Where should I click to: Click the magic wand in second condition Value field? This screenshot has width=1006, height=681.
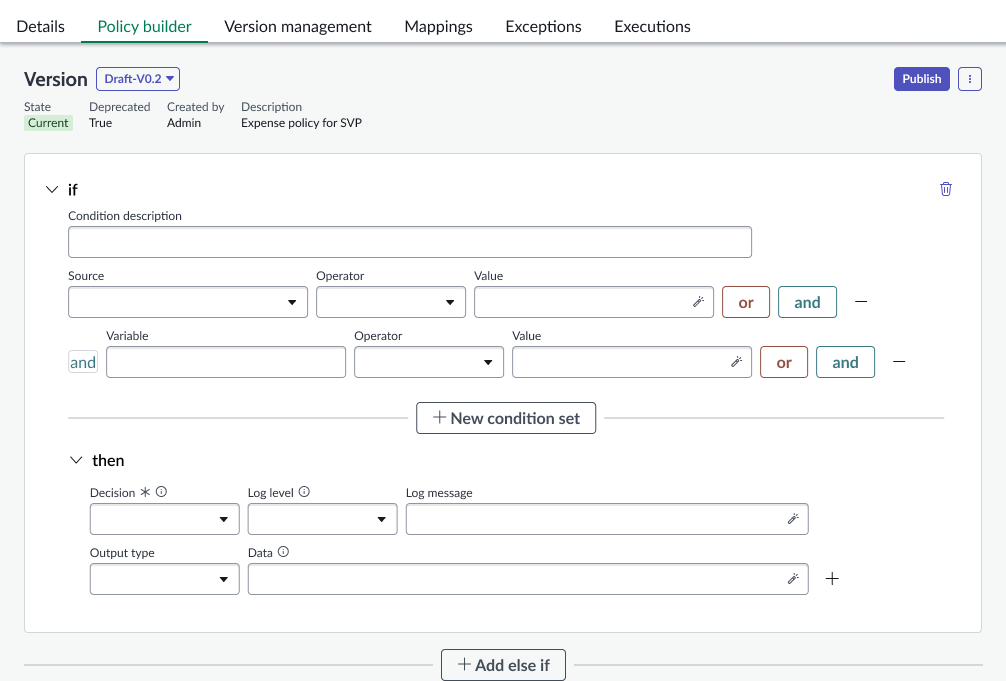click(737, 362)
